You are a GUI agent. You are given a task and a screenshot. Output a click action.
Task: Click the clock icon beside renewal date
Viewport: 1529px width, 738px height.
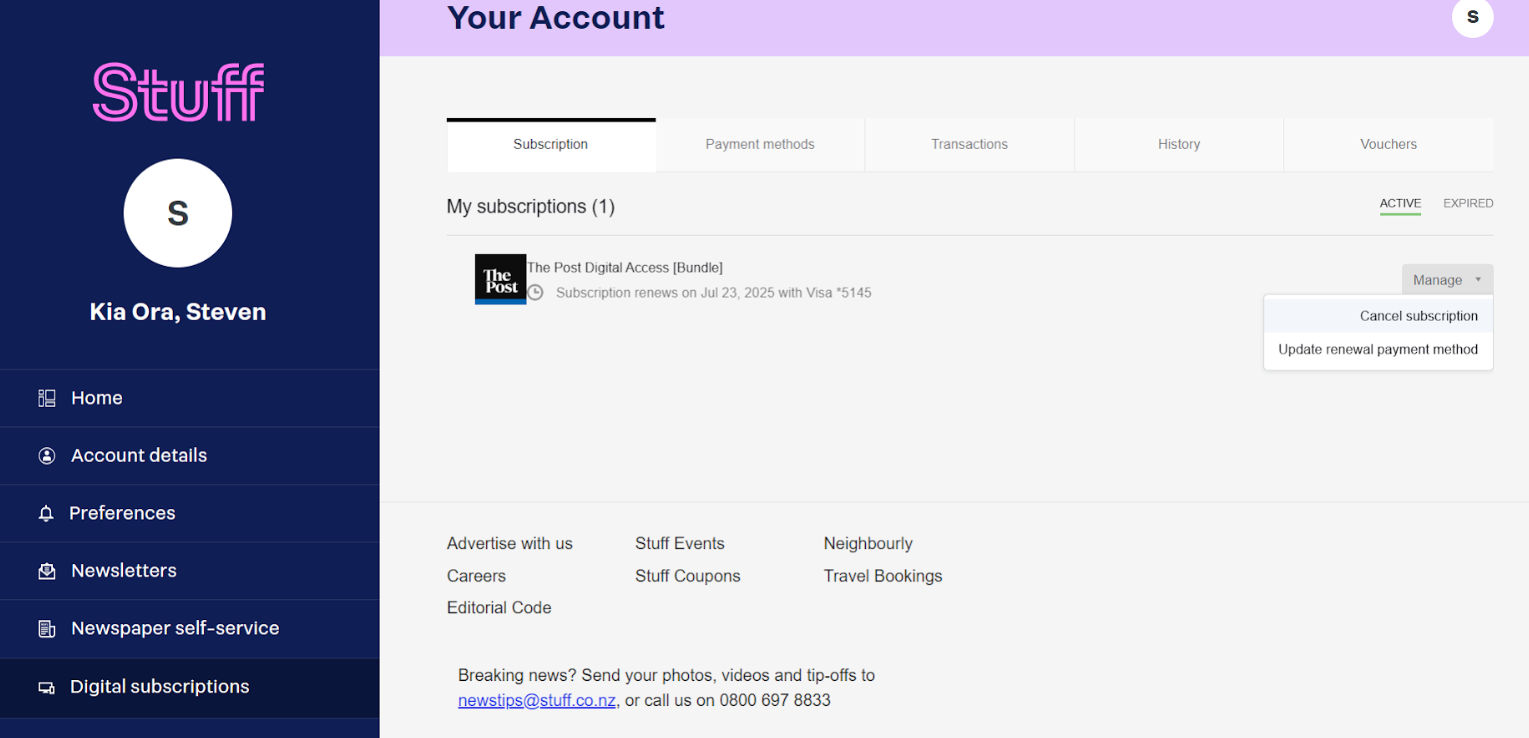(536, 293)
